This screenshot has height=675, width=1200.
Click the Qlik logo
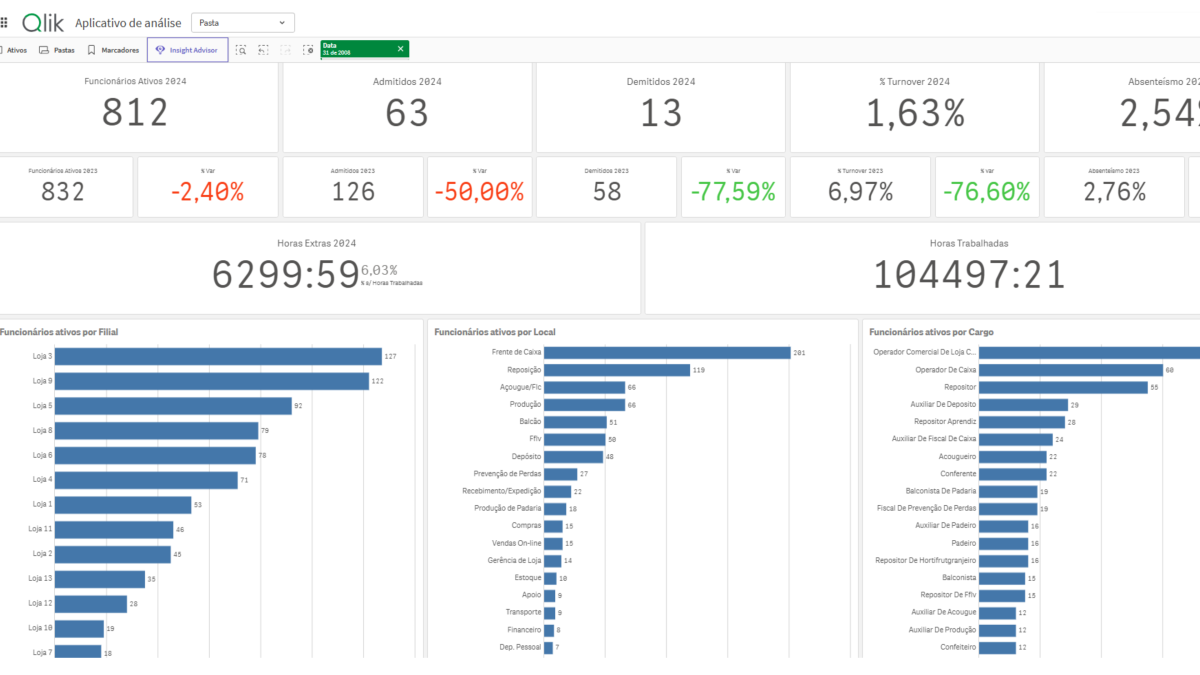click(43, 22)
